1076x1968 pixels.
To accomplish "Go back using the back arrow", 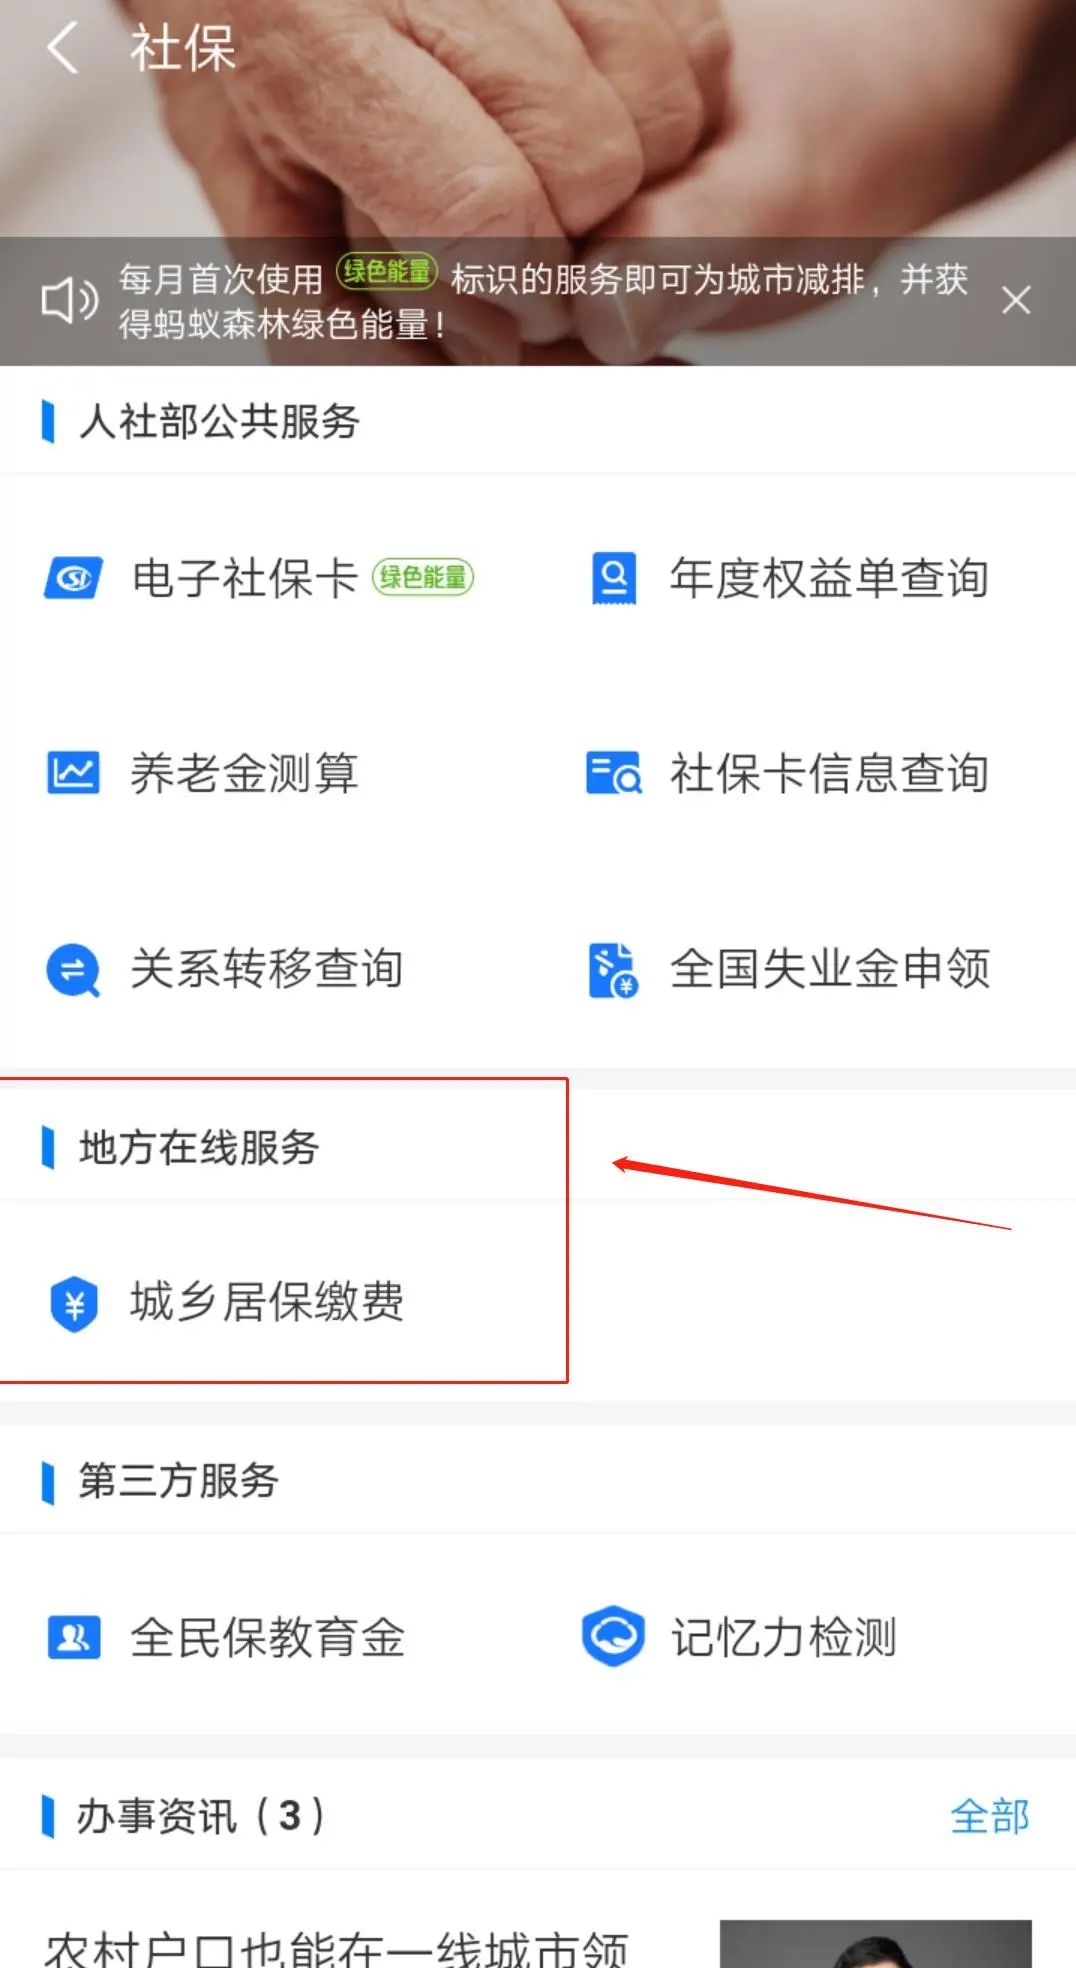I will [62, 48].
